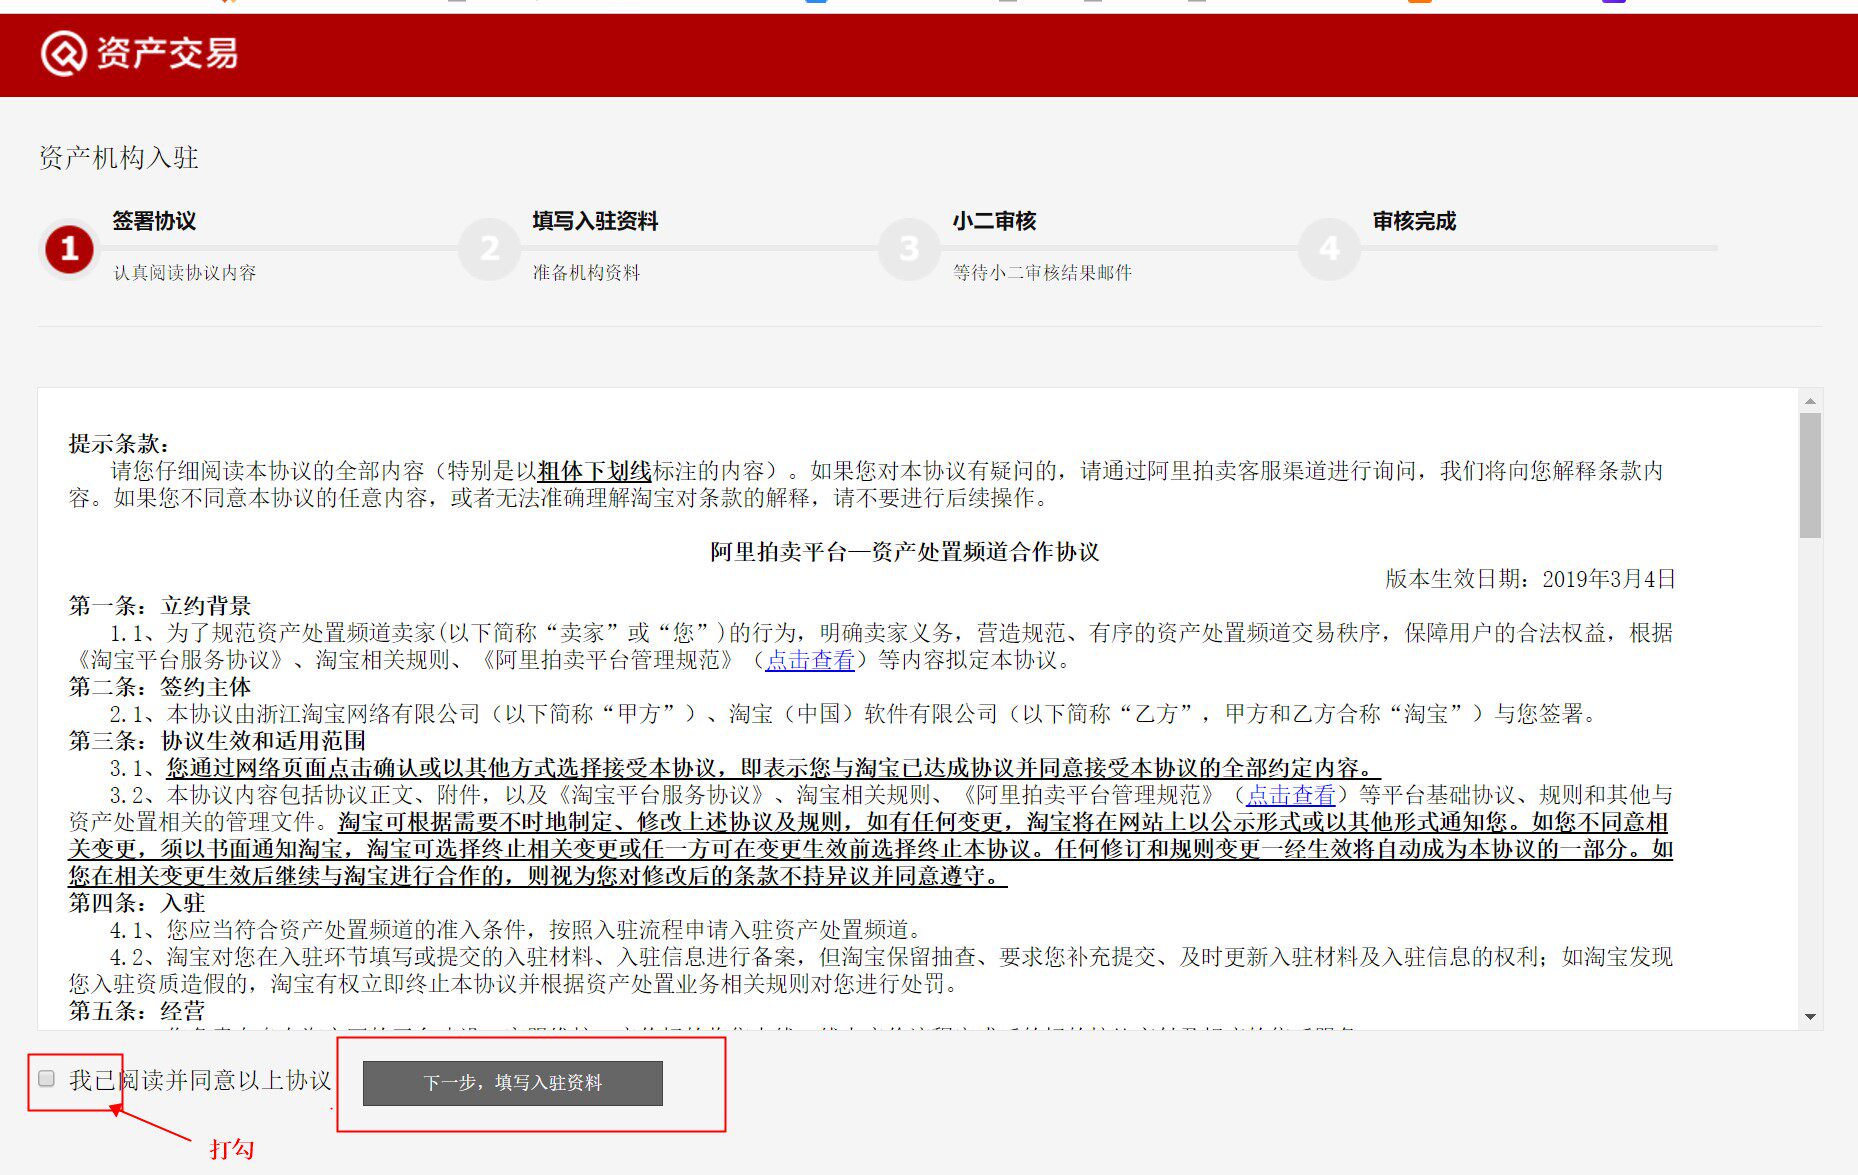
Task: Click the 签署协议 step label
Action: (154, 221)
